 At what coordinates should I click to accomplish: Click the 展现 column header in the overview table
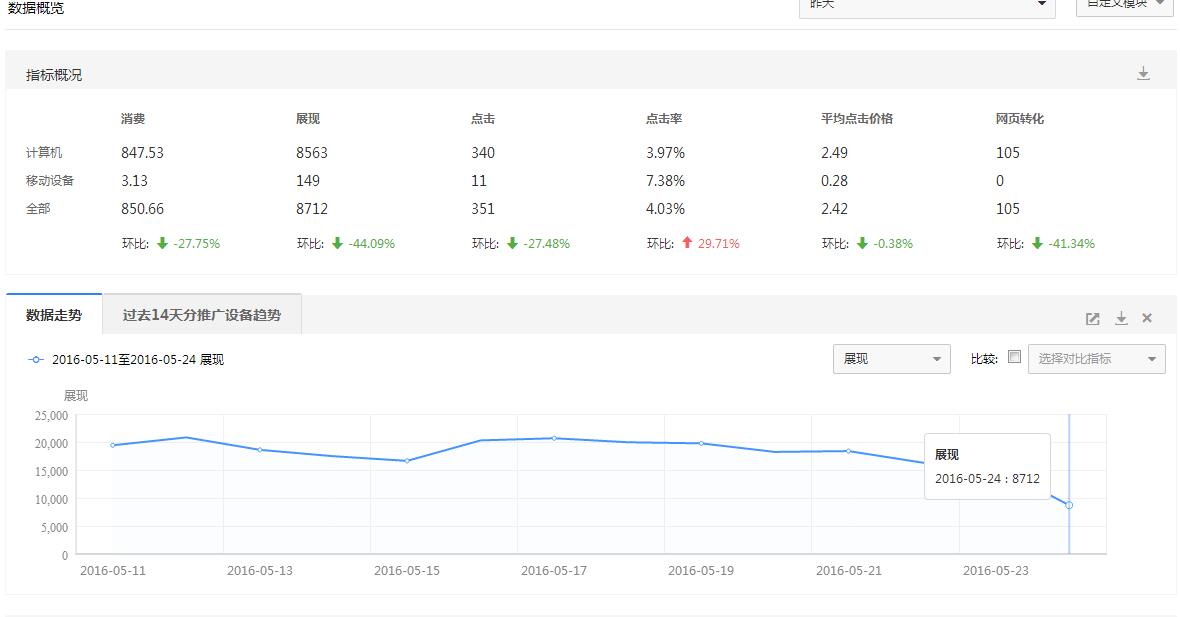[x=308, y=119]
